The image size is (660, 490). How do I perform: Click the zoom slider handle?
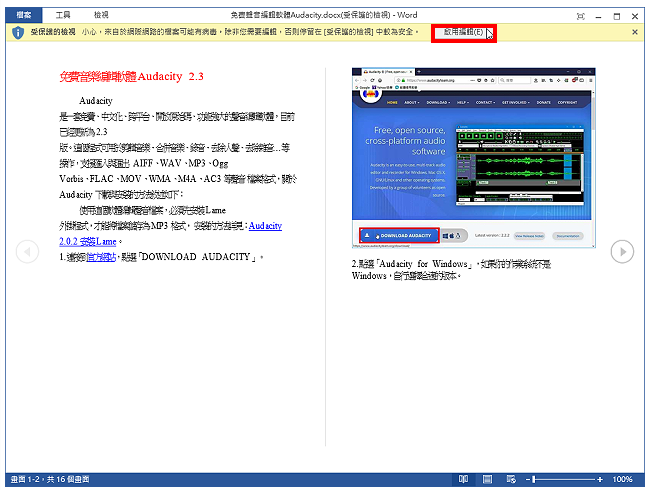click(x=534, y=479)
